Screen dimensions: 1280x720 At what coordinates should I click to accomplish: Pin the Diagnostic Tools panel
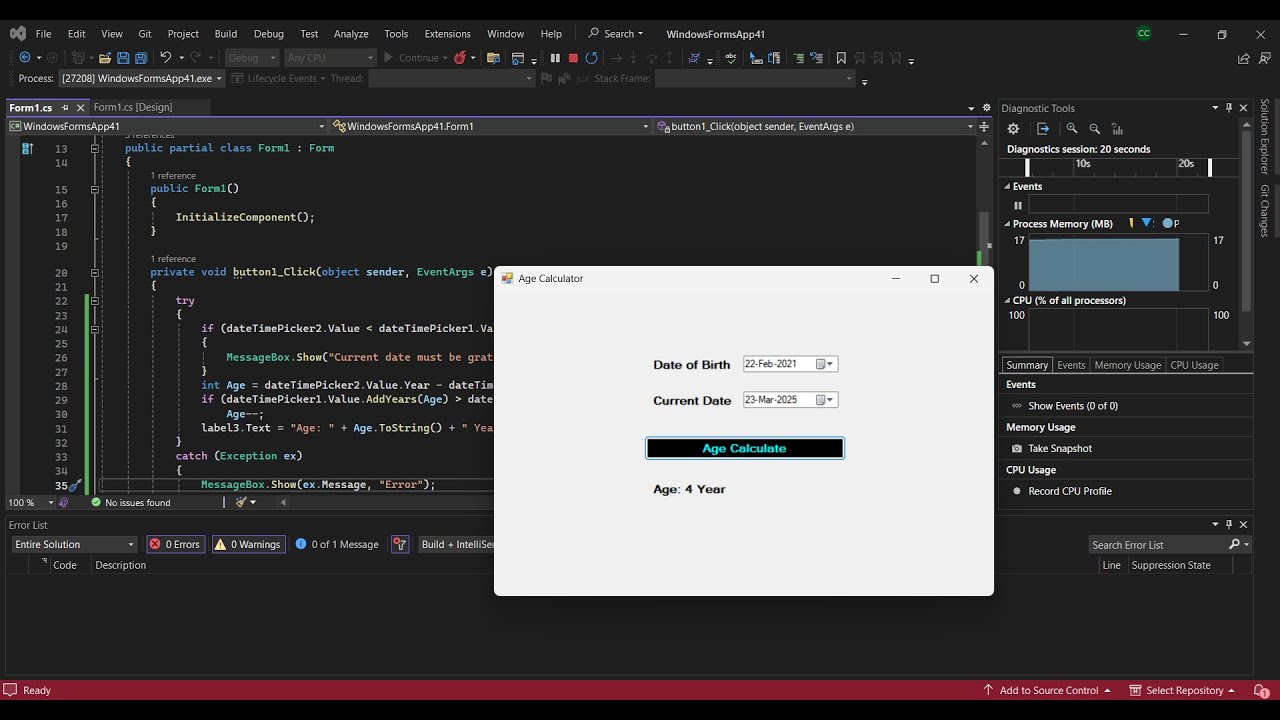coord(1229,108)
